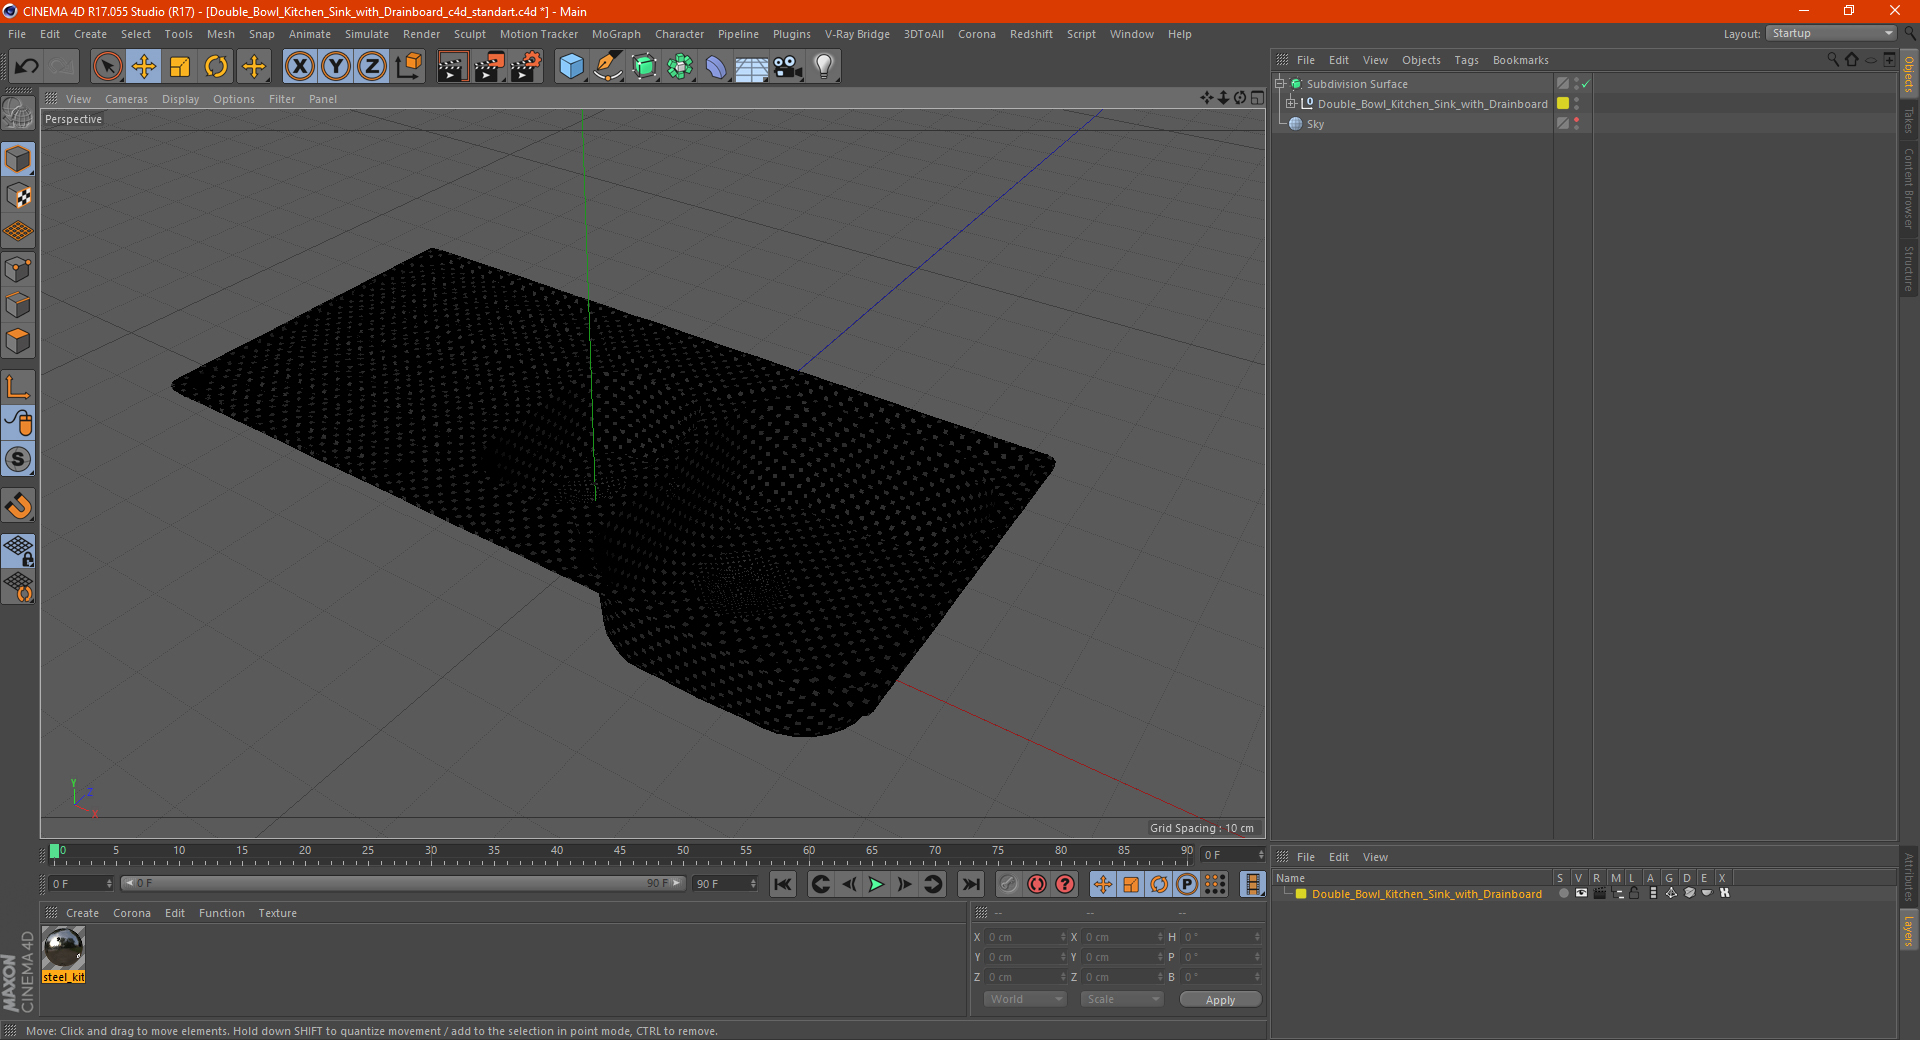Open the Layers side tab
This screenshot has width=1920, height=1040.
pyautogui.click(x=1908, y=931)
